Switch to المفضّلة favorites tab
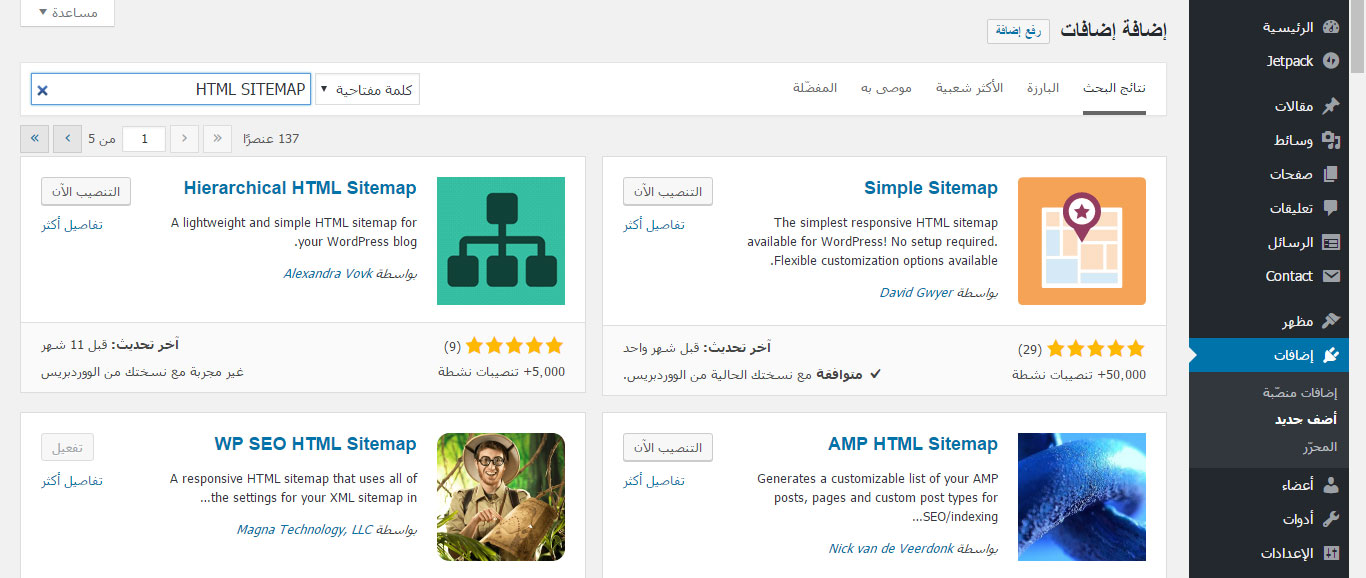Image resolution: width=1366 pixels, height=578 pixels. (815, 88)
